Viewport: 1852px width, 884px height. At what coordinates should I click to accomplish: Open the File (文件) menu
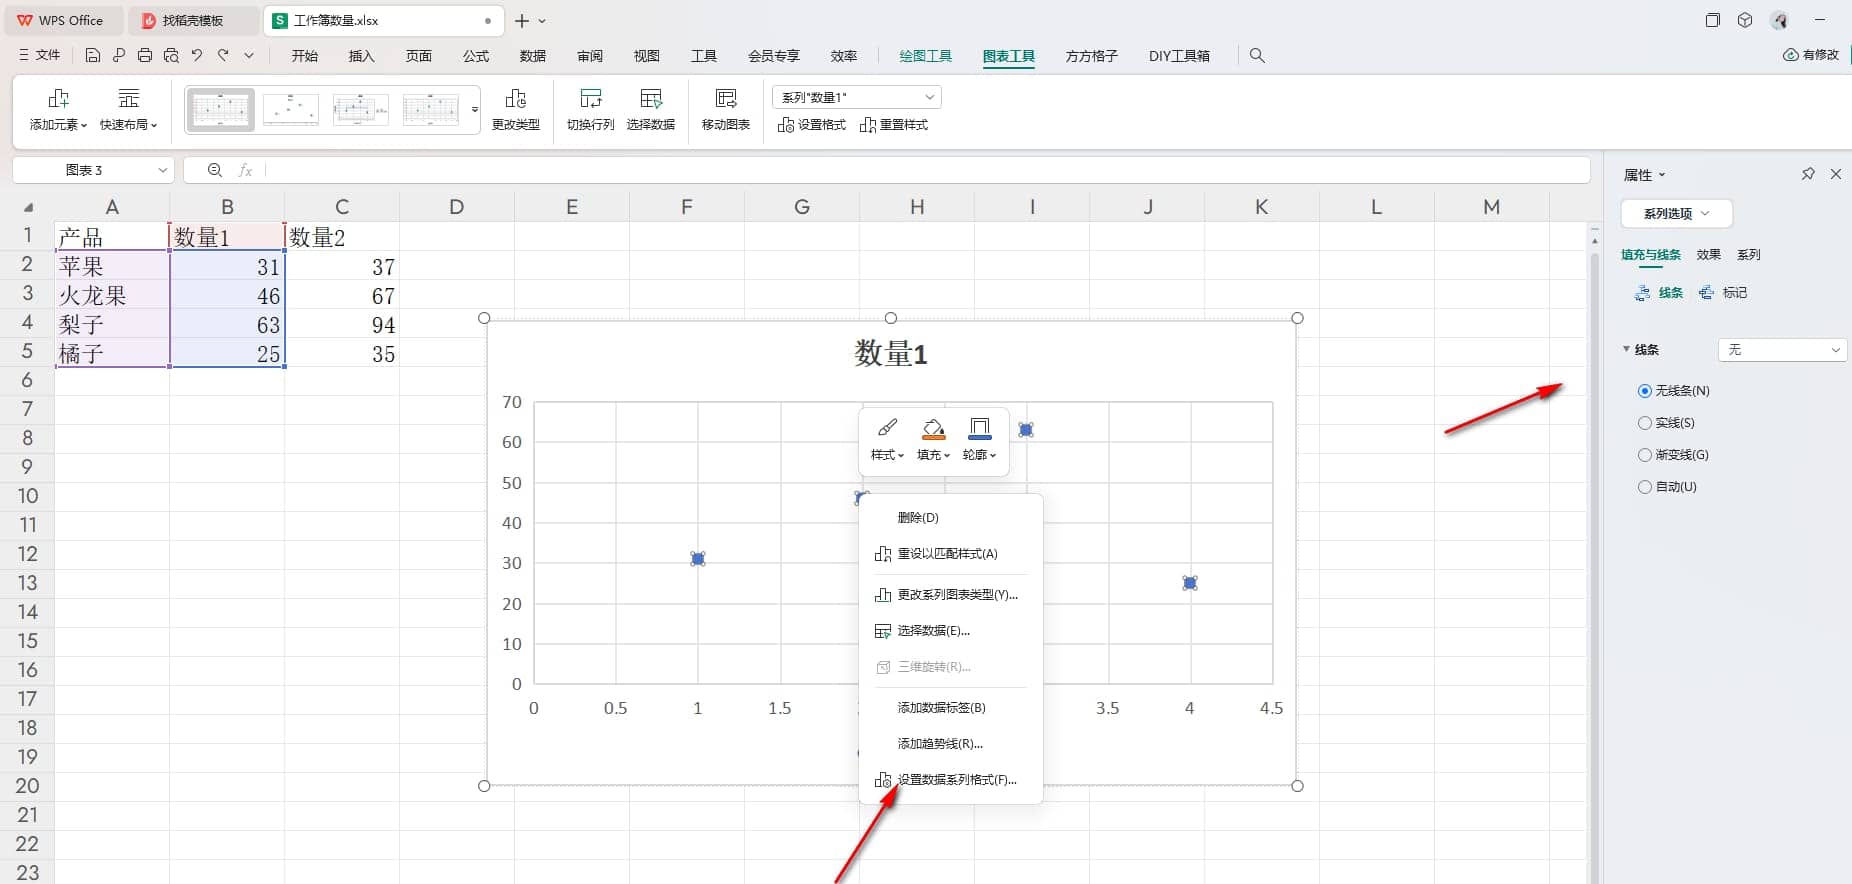click(39, 56)
